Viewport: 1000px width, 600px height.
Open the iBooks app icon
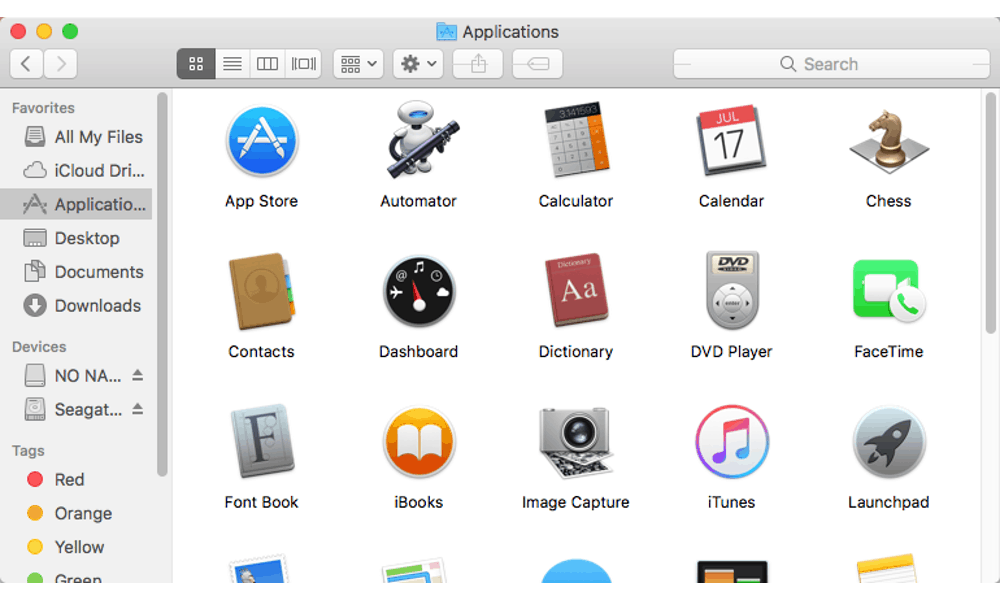pyautogui.click(x=419, y=442)
